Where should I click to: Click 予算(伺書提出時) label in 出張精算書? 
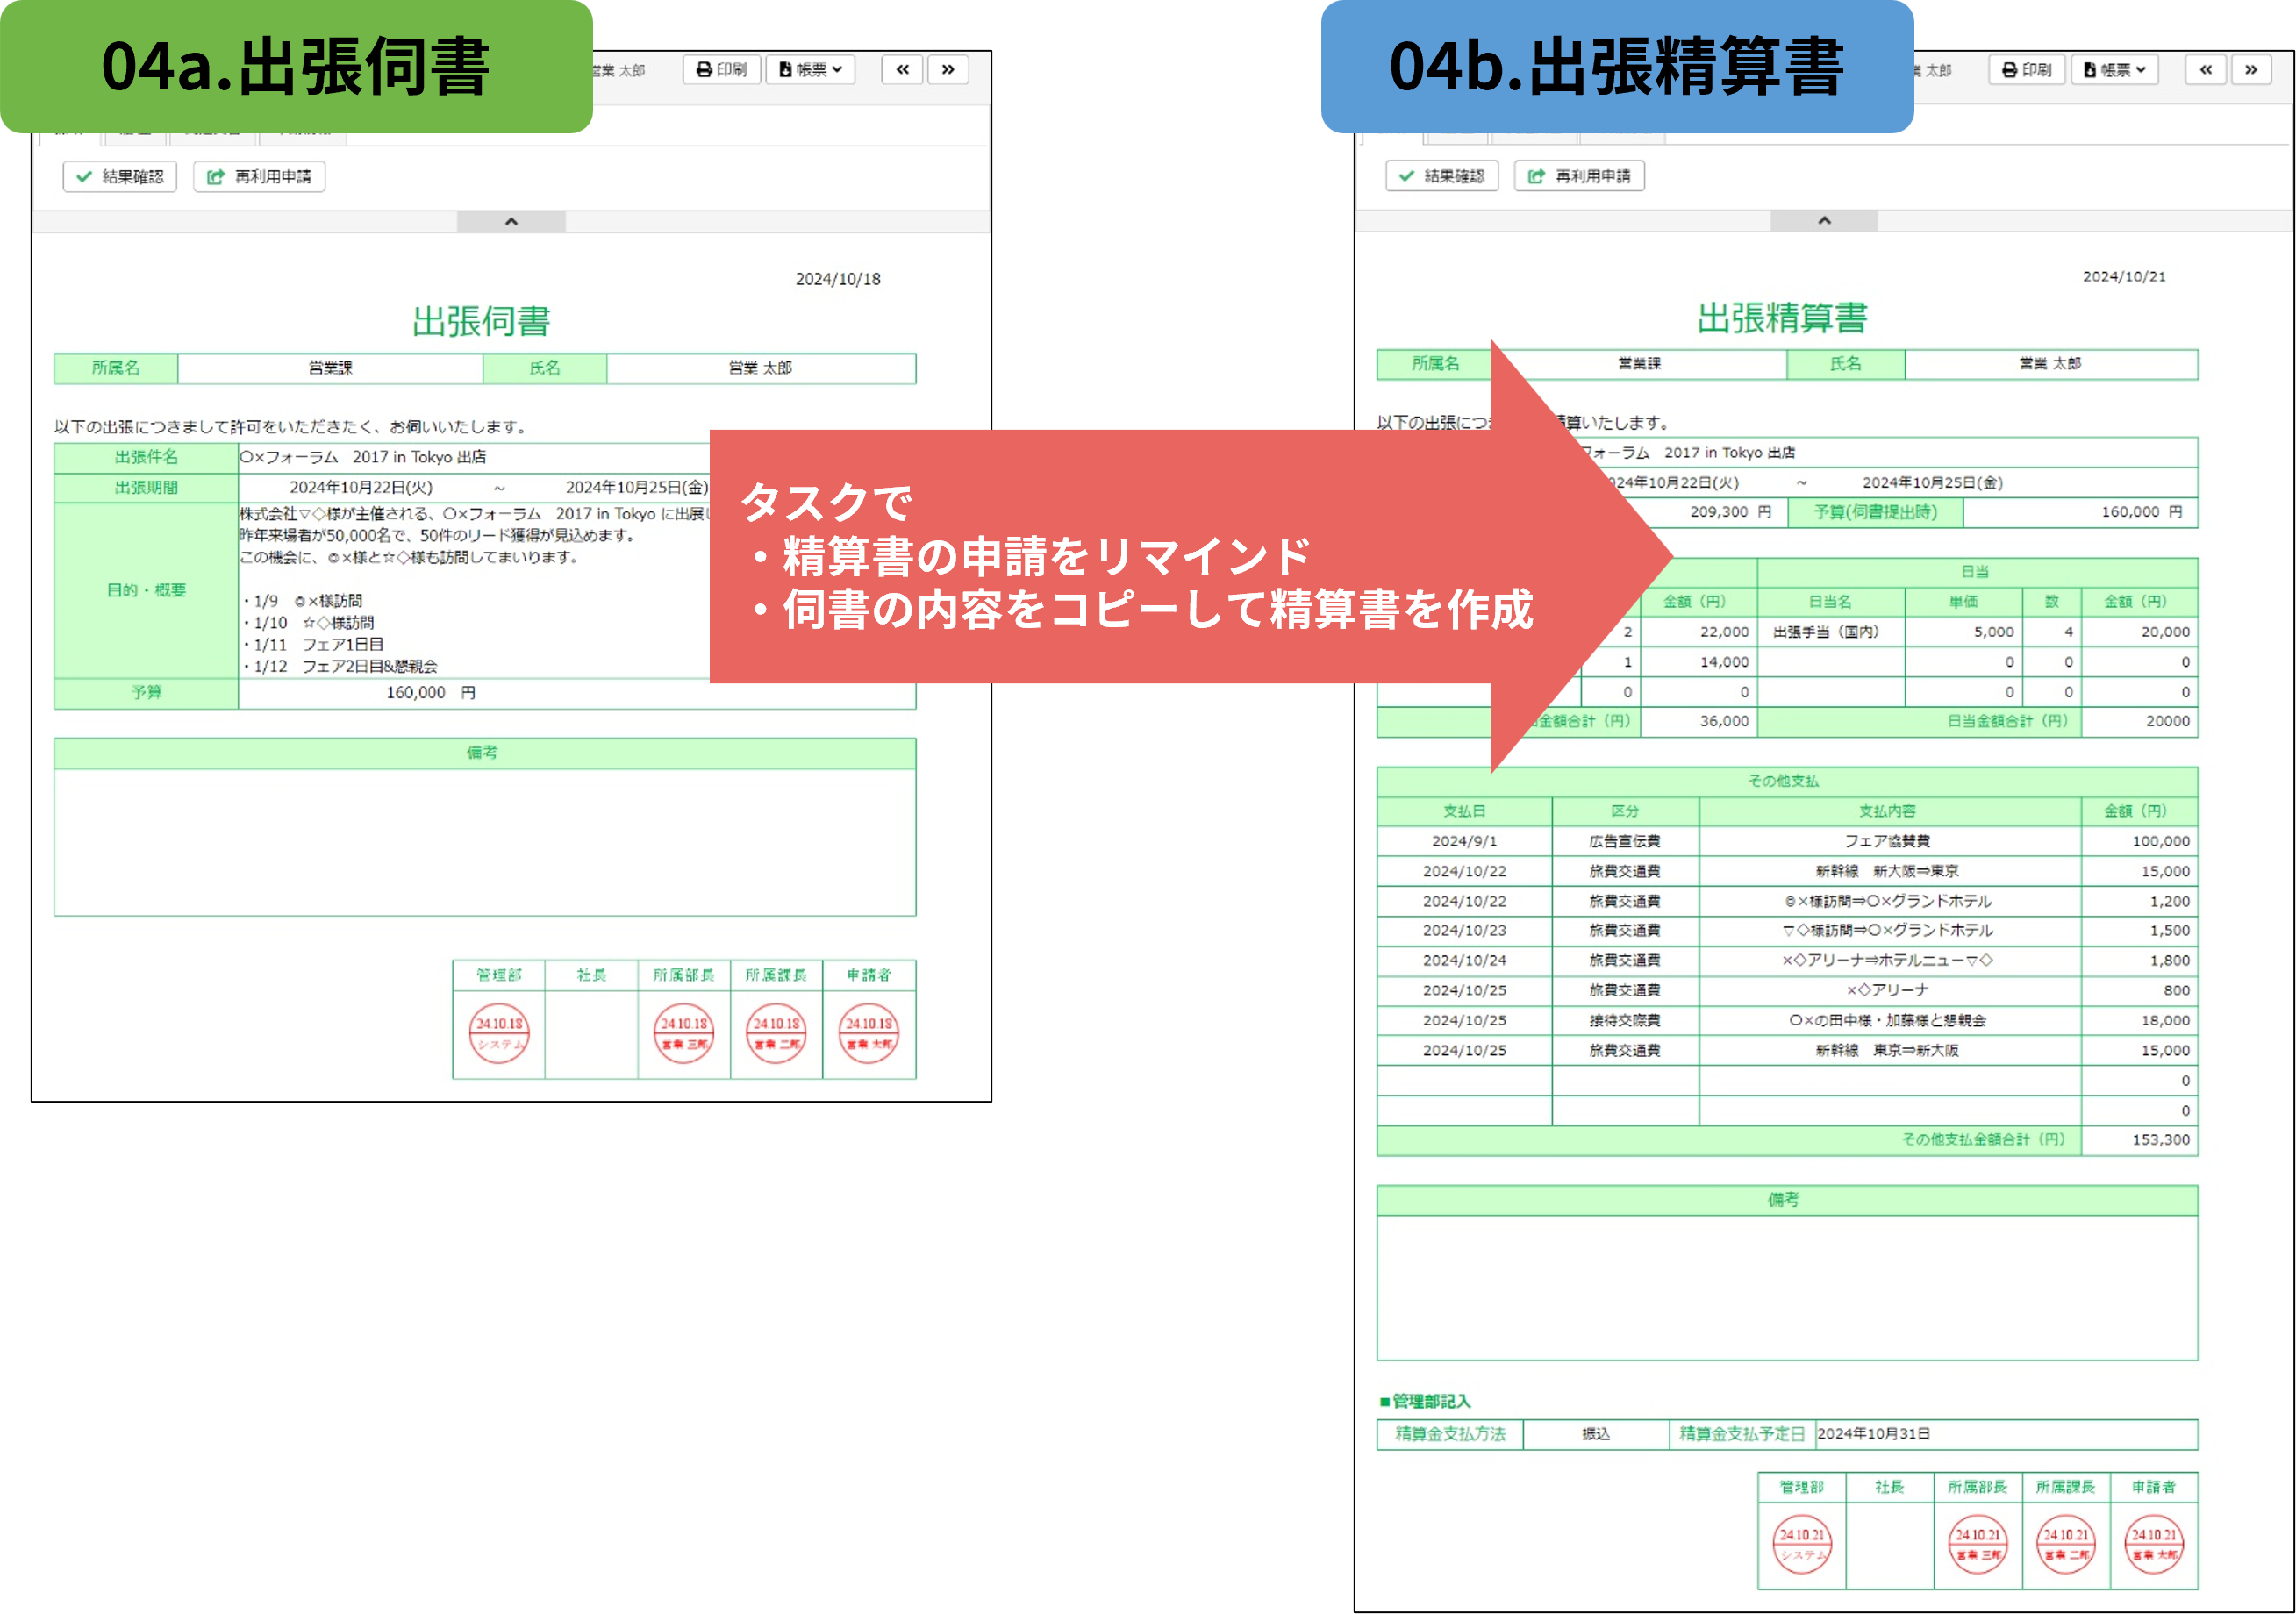[x=1876, y=512]
